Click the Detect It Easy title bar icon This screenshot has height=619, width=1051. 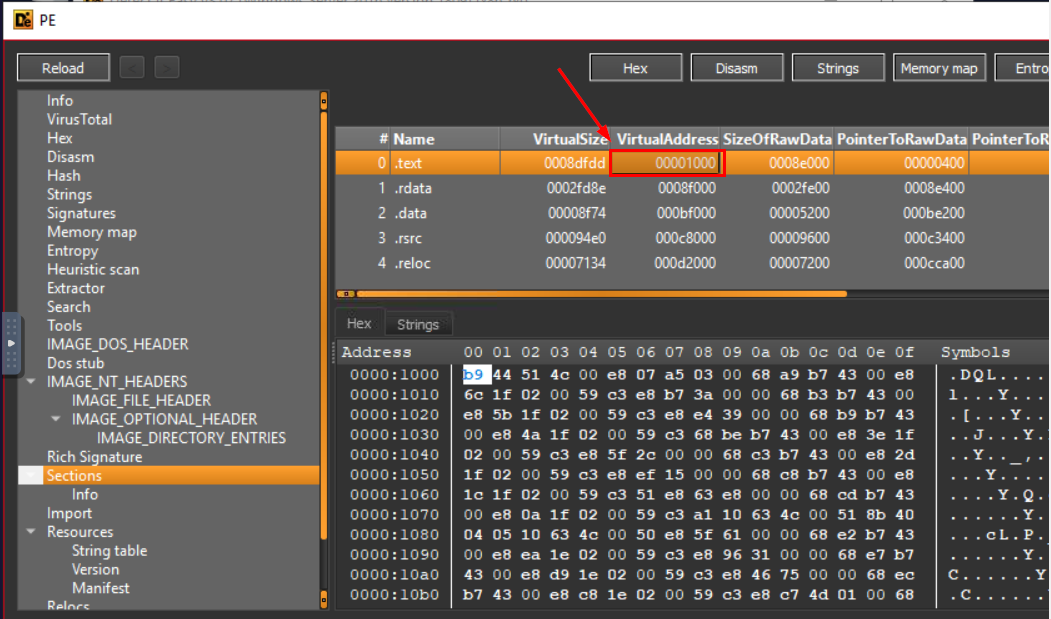tap(21, 19)
